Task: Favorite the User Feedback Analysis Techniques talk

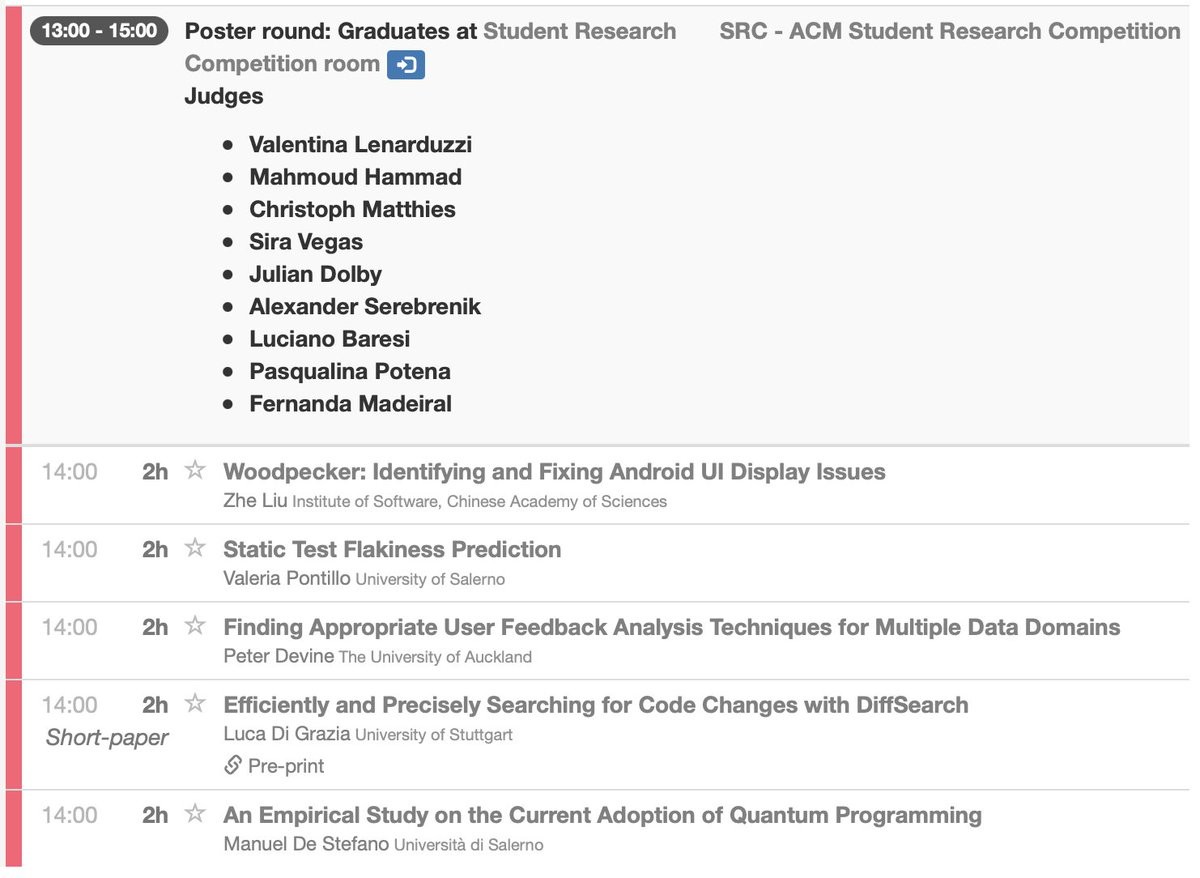Action: 195,627
